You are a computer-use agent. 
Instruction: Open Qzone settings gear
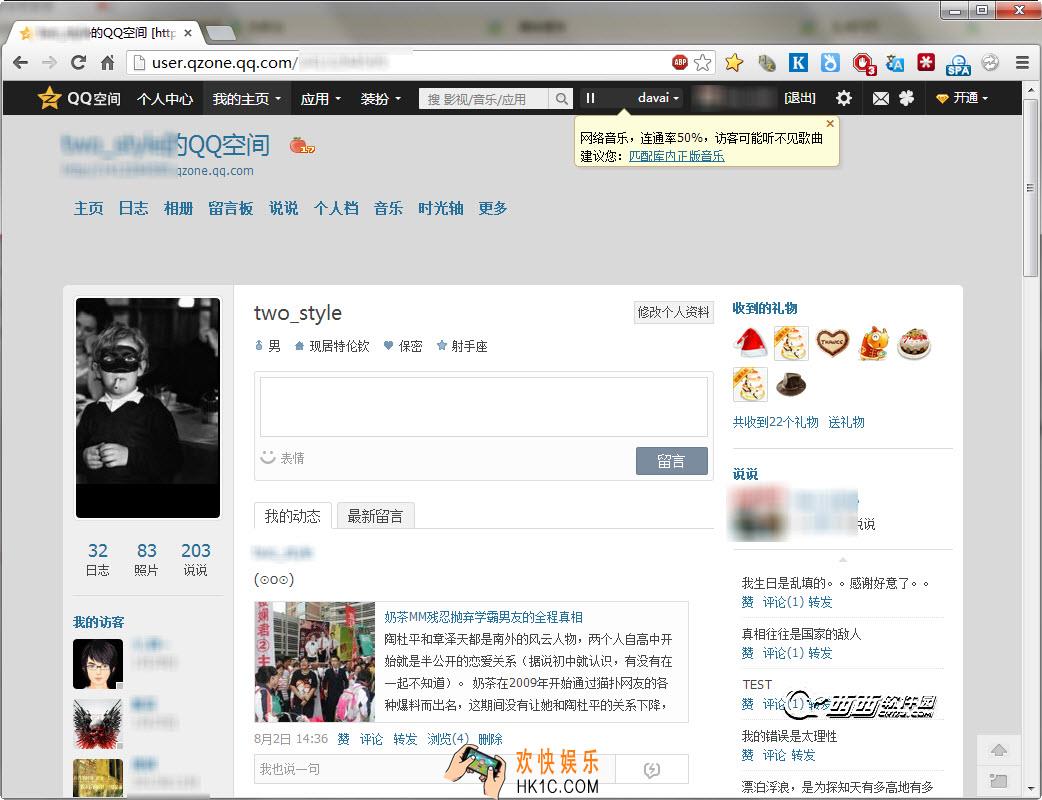click(x=844, y=98)
